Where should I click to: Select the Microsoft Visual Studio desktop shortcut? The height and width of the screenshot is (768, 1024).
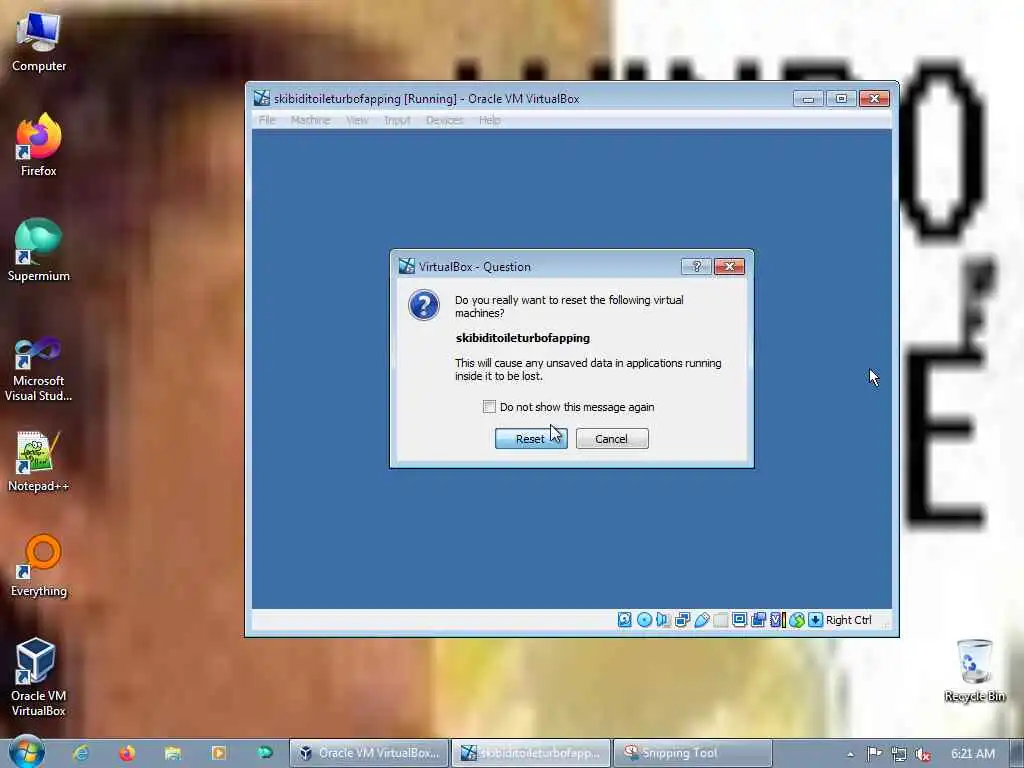[x=39, y=369]
